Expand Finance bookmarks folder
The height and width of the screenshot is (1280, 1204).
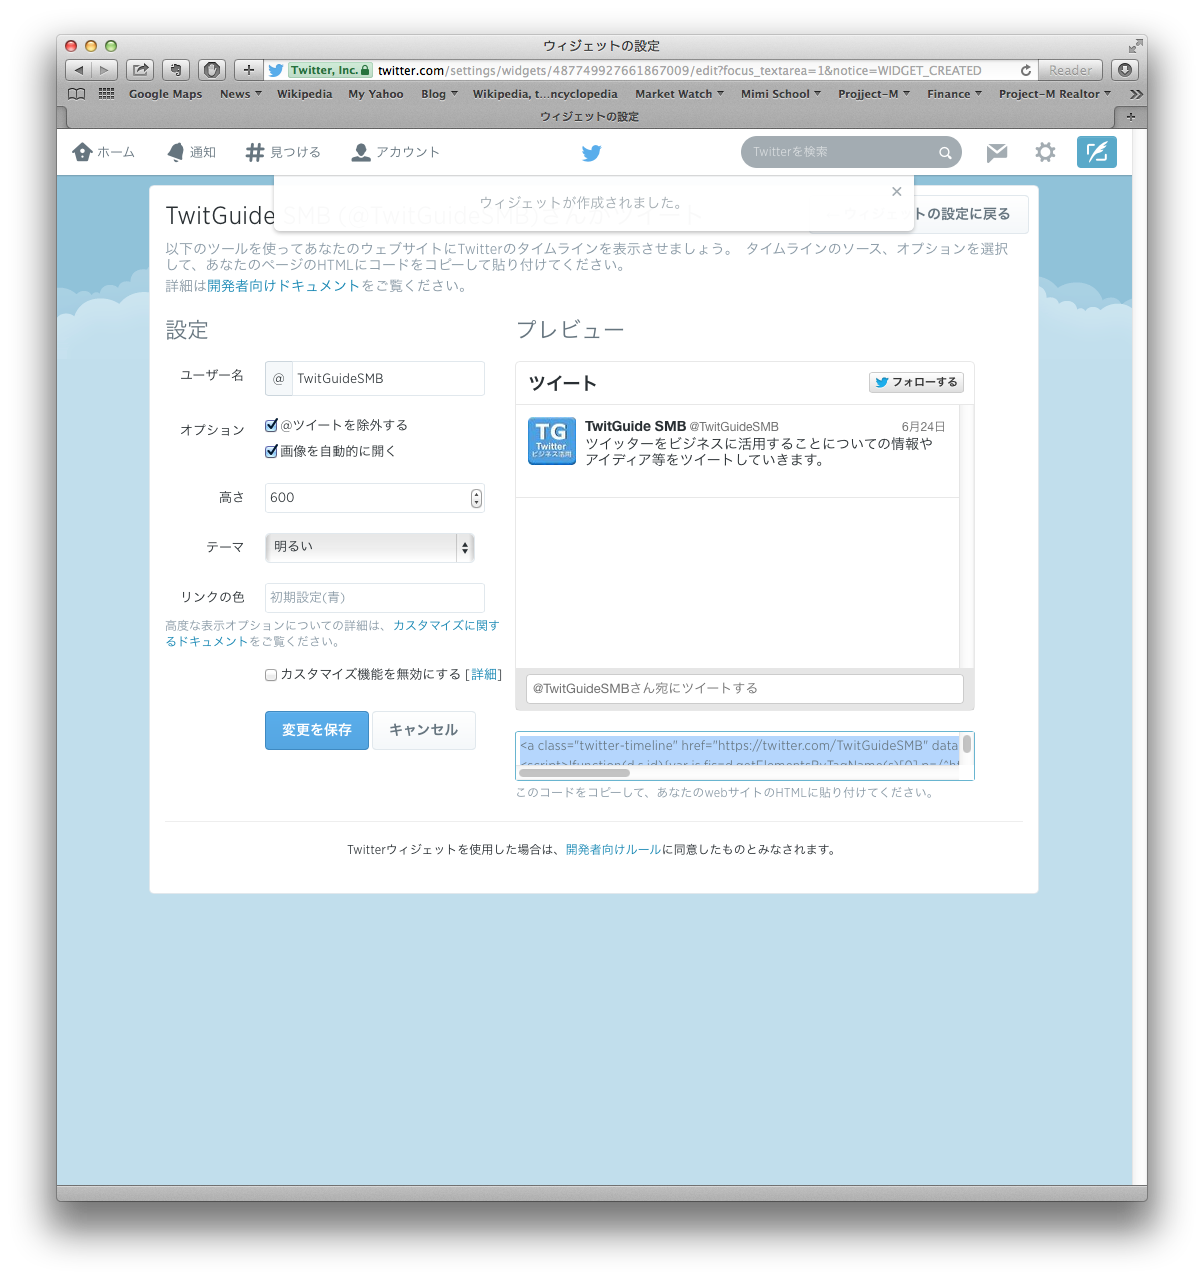[x=954, y=94]
